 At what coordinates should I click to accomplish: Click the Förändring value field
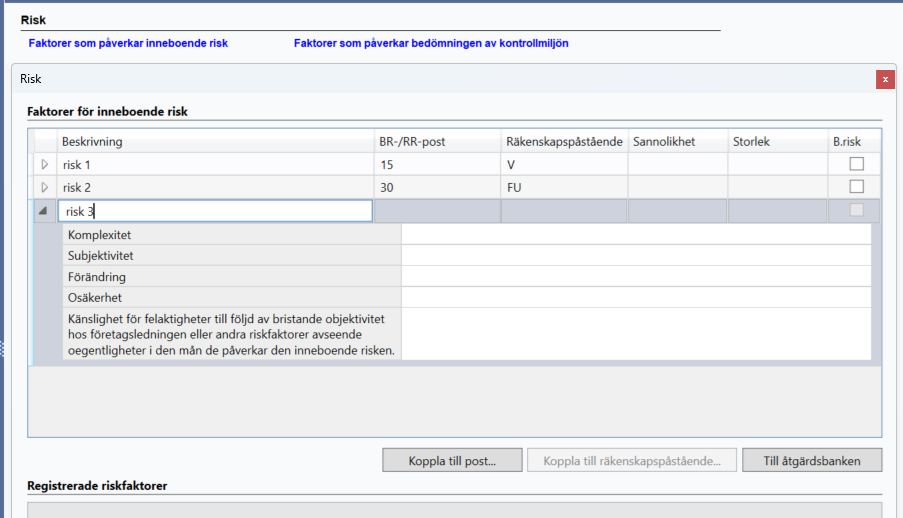click(x=636, y=277)
